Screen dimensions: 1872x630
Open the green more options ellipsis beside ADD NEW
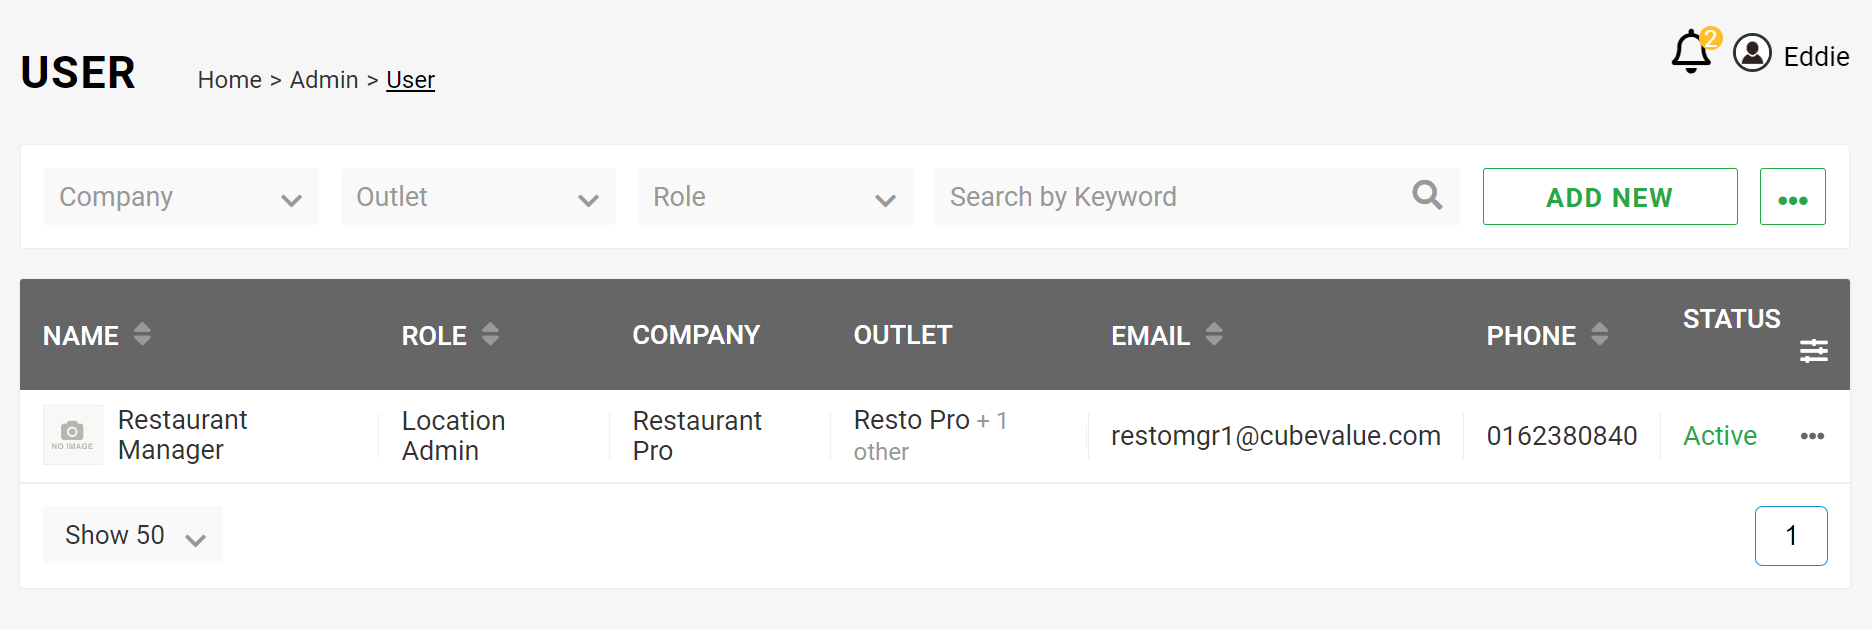click(x=1793, y=196)
